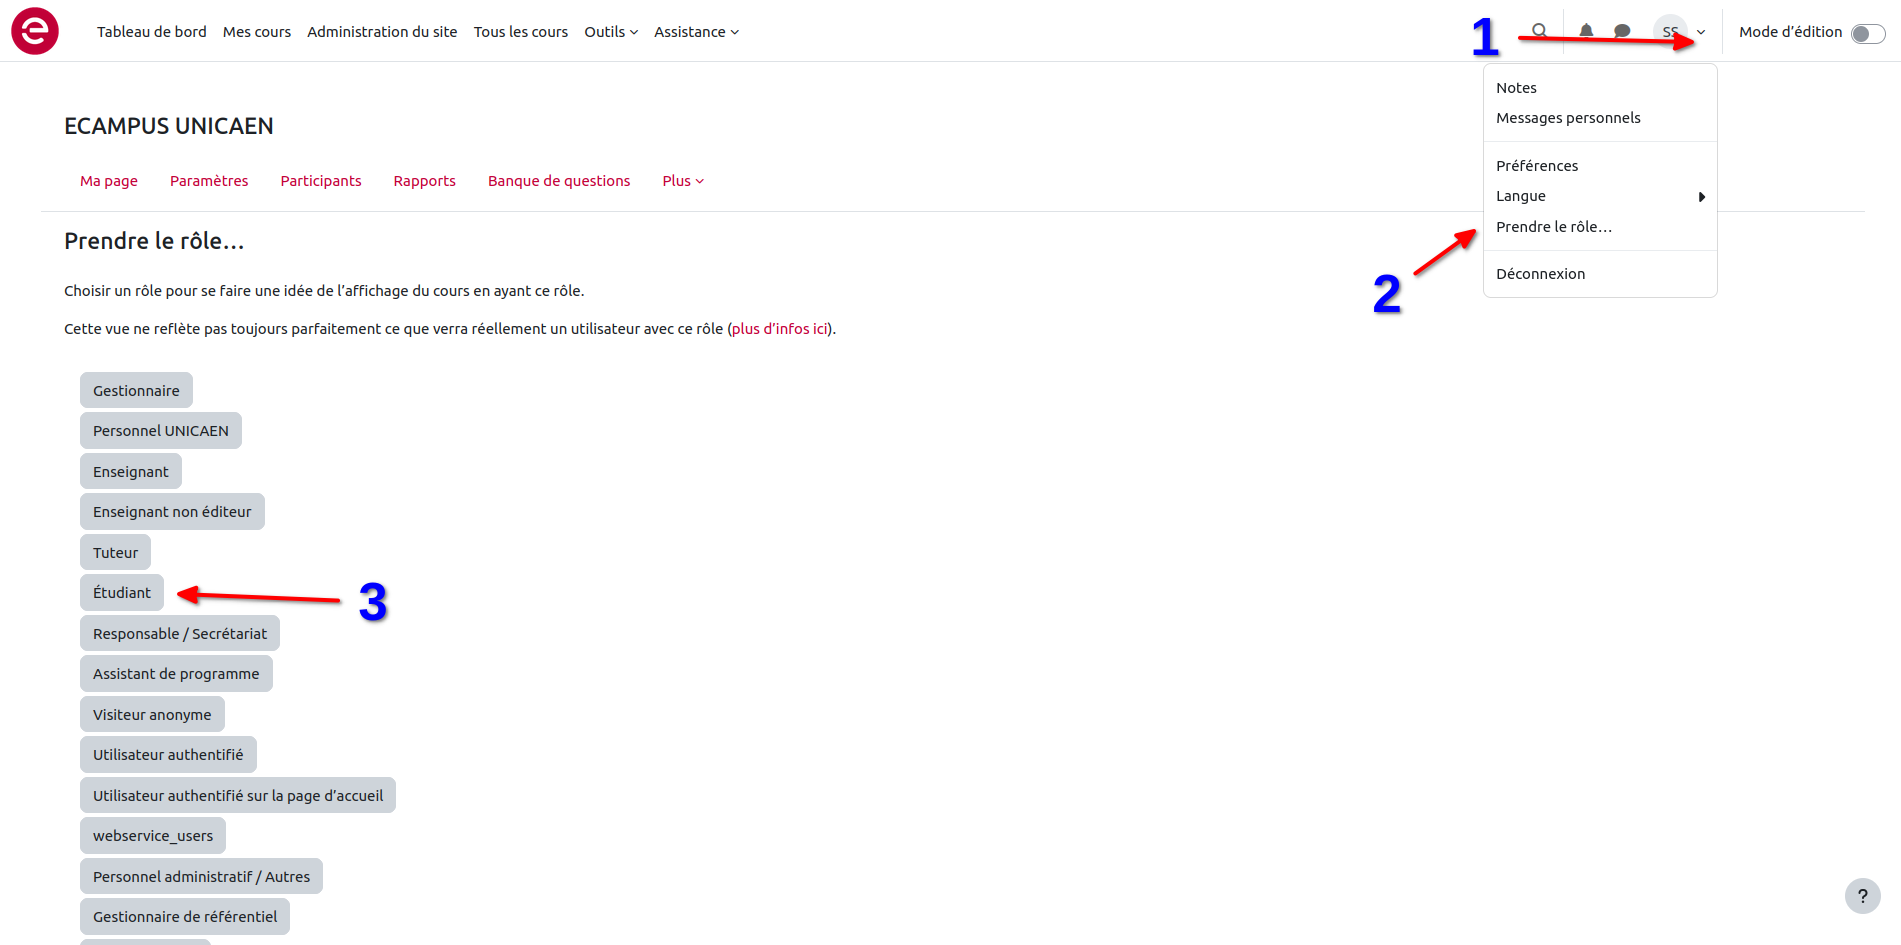Select Prendre le rôle… in user menu
Screen dimensions: 1901x945
pos(1554,227)
